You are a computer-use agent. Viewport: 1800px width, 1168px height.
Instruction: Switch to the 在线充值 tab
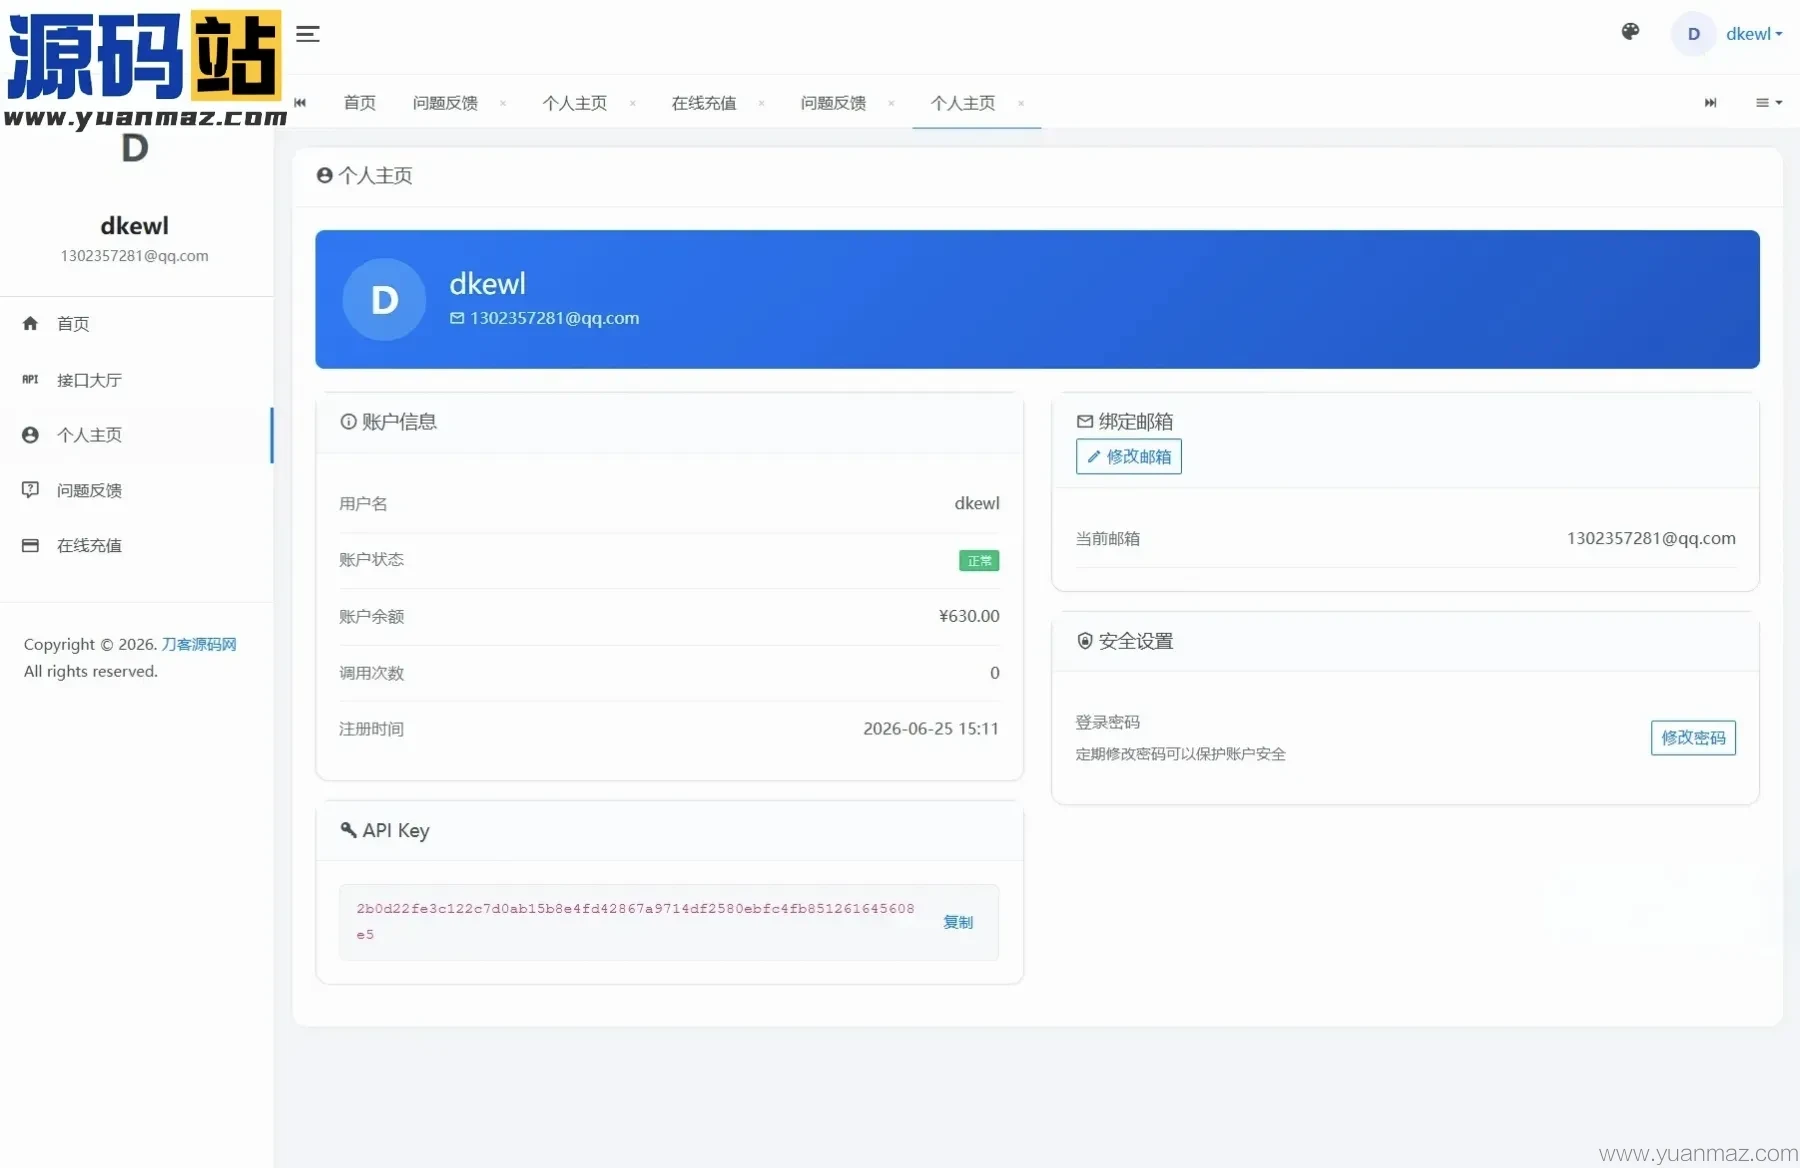pyautogui.click(x=704, y=102)
